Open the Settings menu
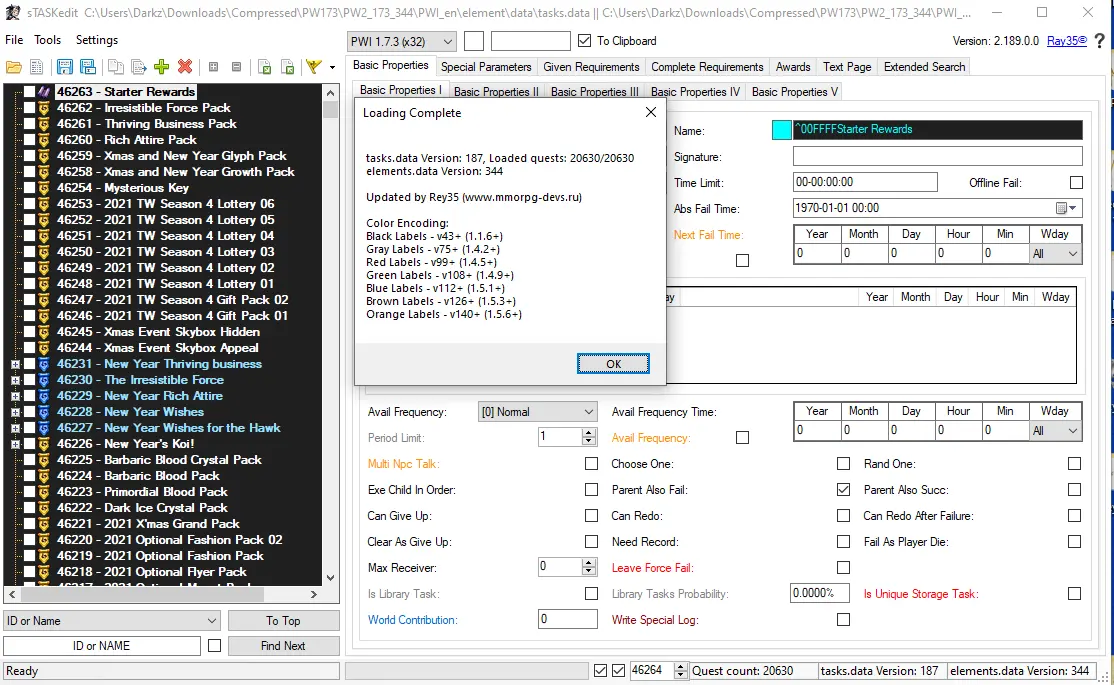This screenshot has height=685, width=1114. [97, 40]
